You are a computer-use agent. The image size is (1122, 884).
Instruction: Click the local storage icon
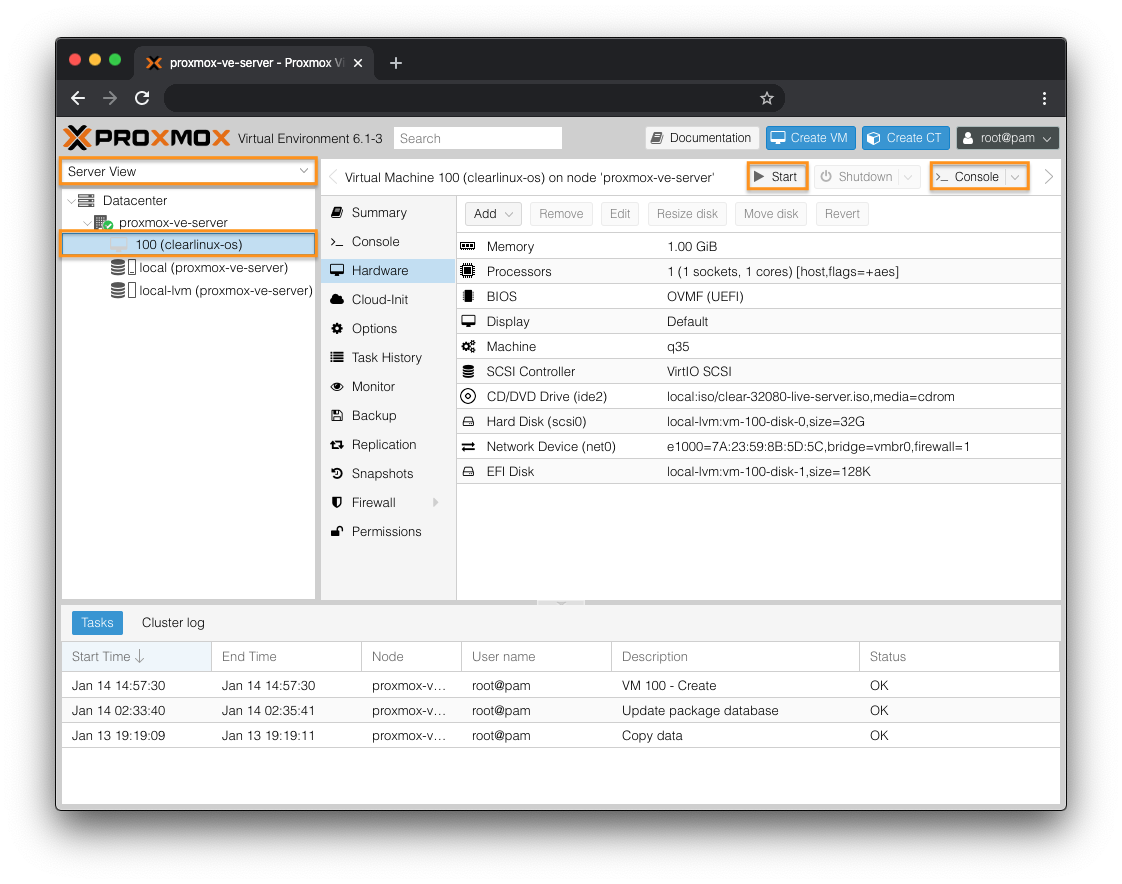pos(123,268)
